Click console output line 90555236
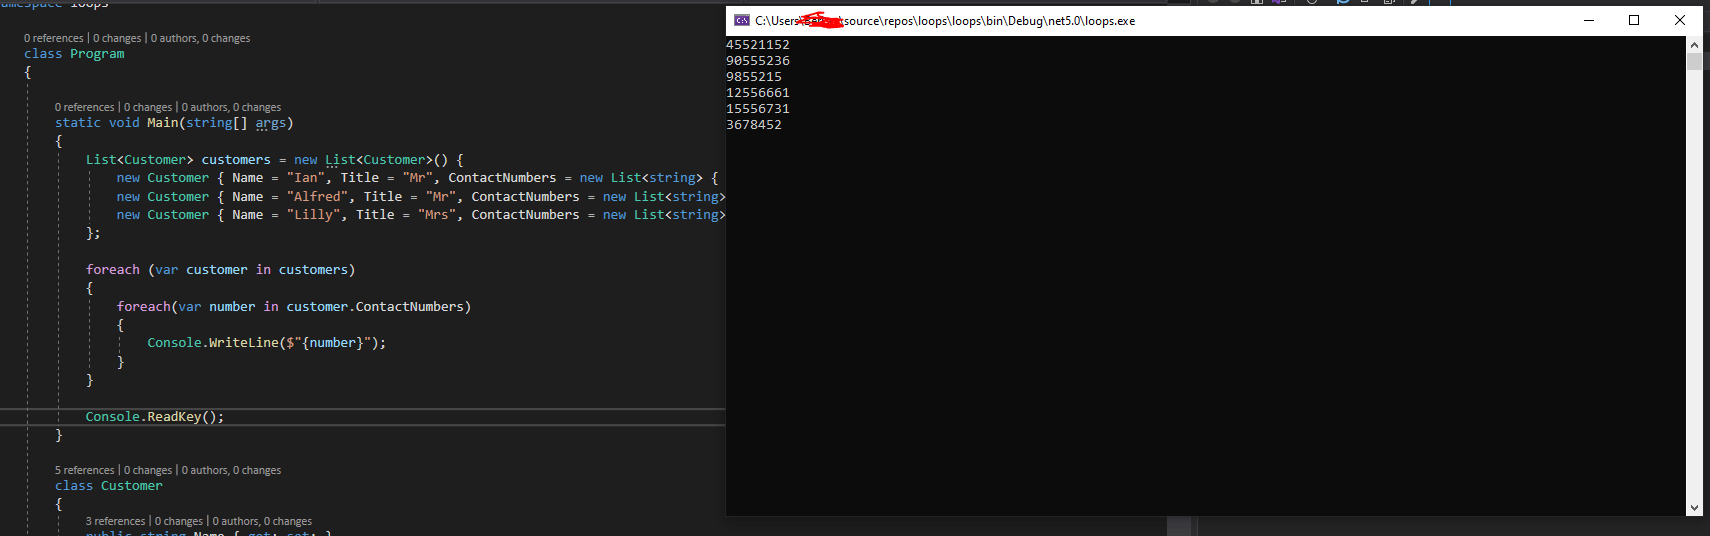Viewport: 1710px width, 536px height. click(x=758, y=61)
